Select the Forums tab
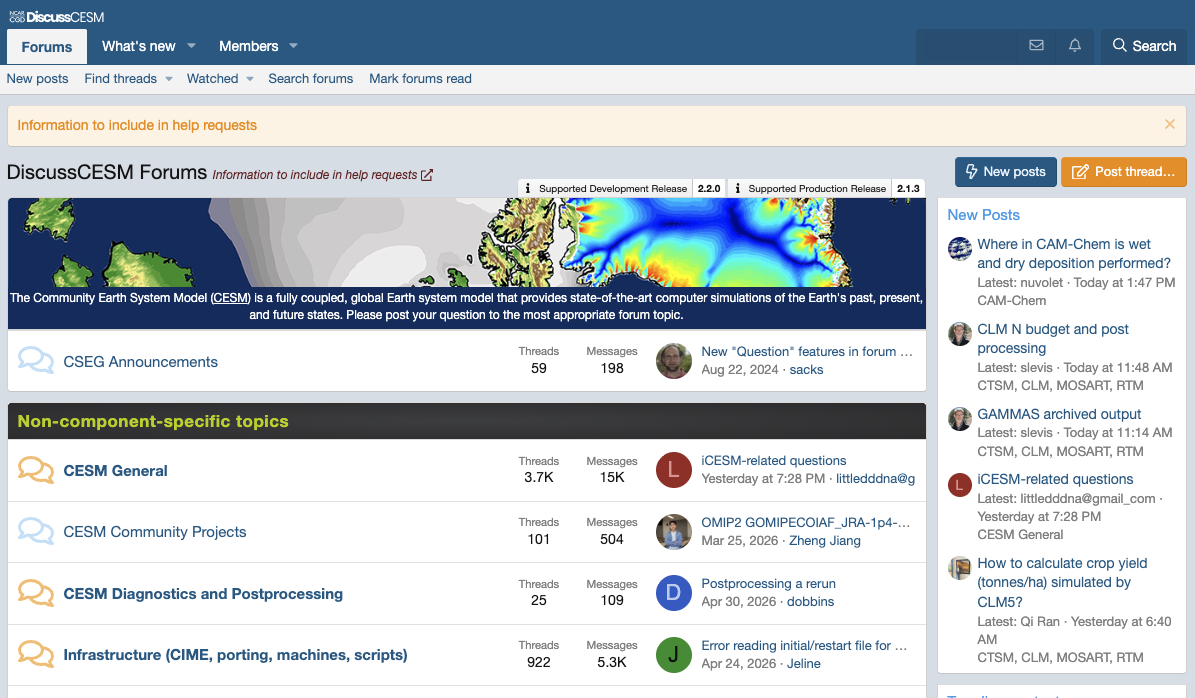This screenshot has width=1195, height=698. pos(46,46)
